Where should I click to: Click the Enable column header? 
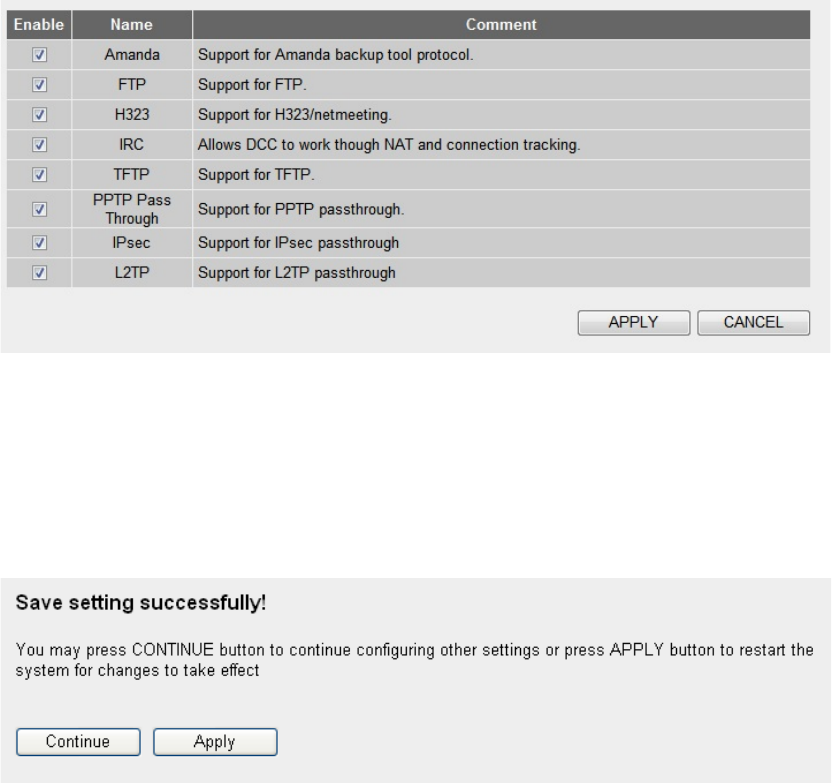[x=39, y=24]
